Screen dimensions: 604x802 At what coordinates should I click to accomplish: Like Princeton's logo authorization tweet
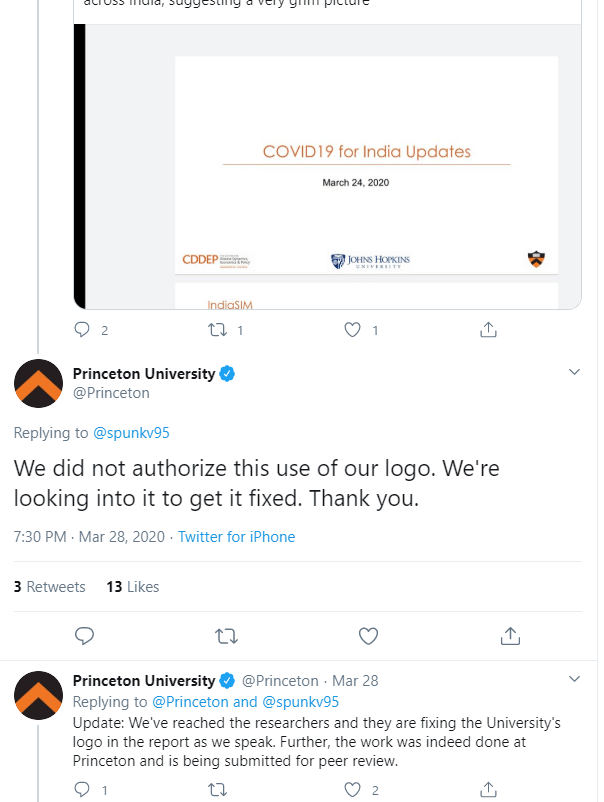point(368,635)
